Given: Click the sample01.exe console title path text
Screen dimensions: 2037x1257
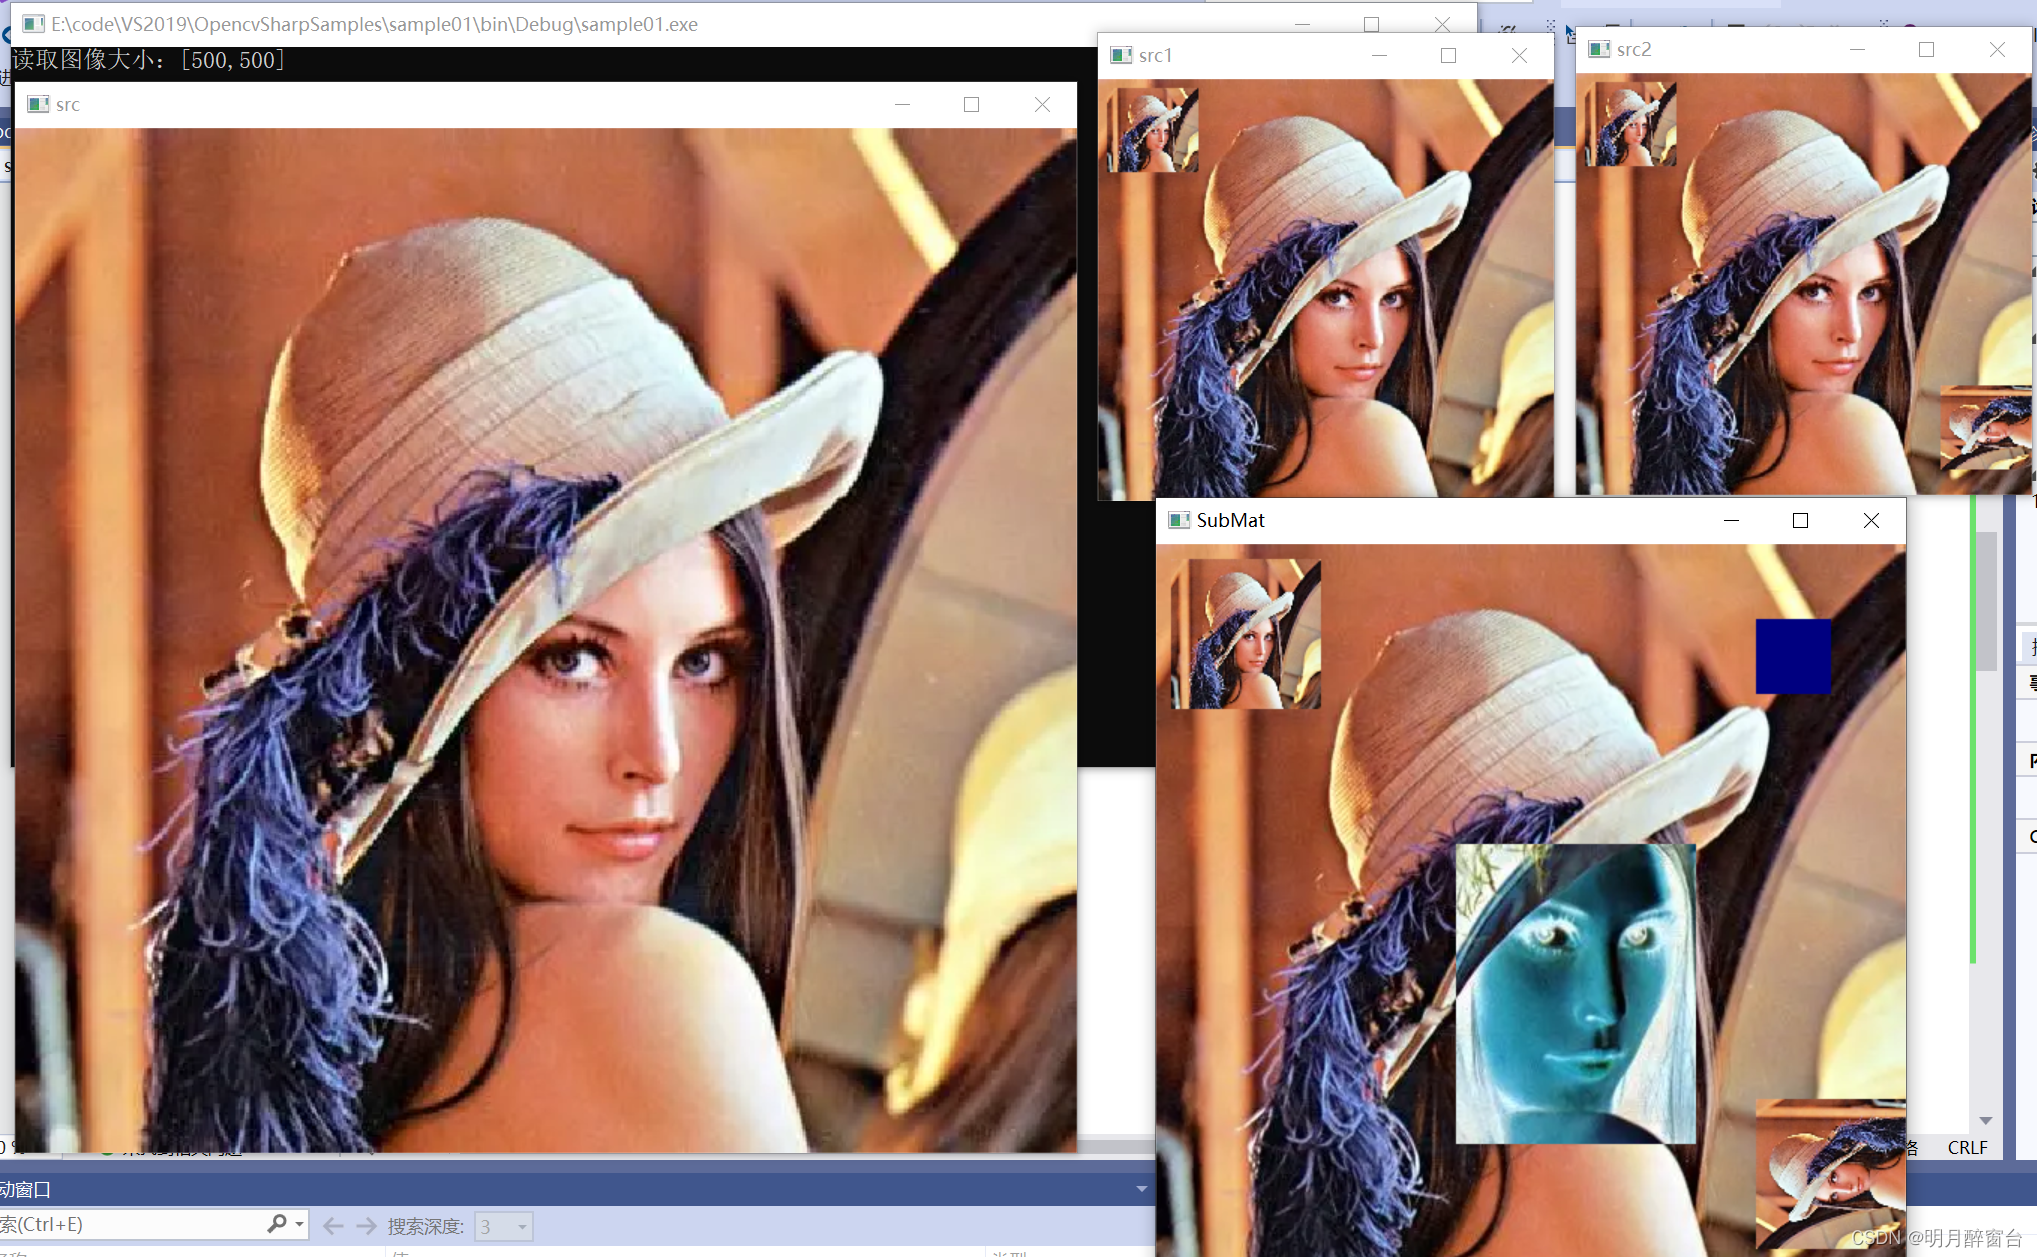Looking at the screenshot, I should (x=374, y=24).
